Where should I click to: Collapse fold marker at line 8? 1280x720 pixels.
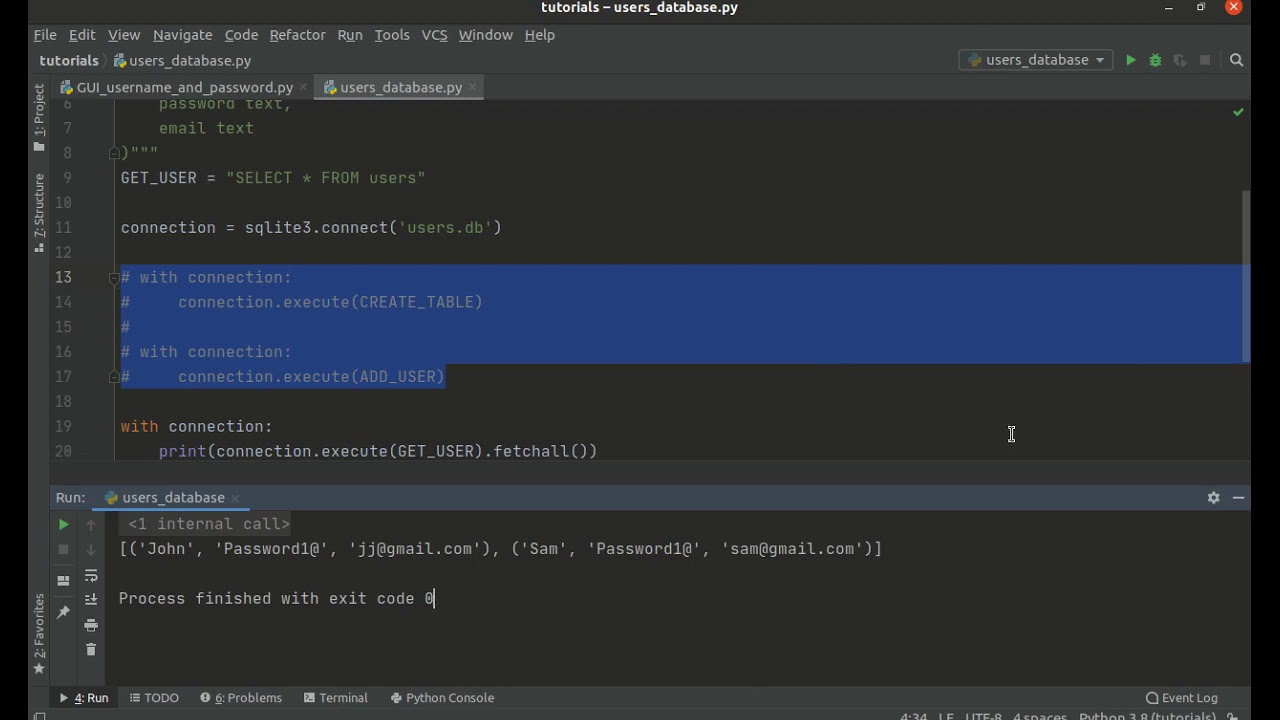coord(114,153)
